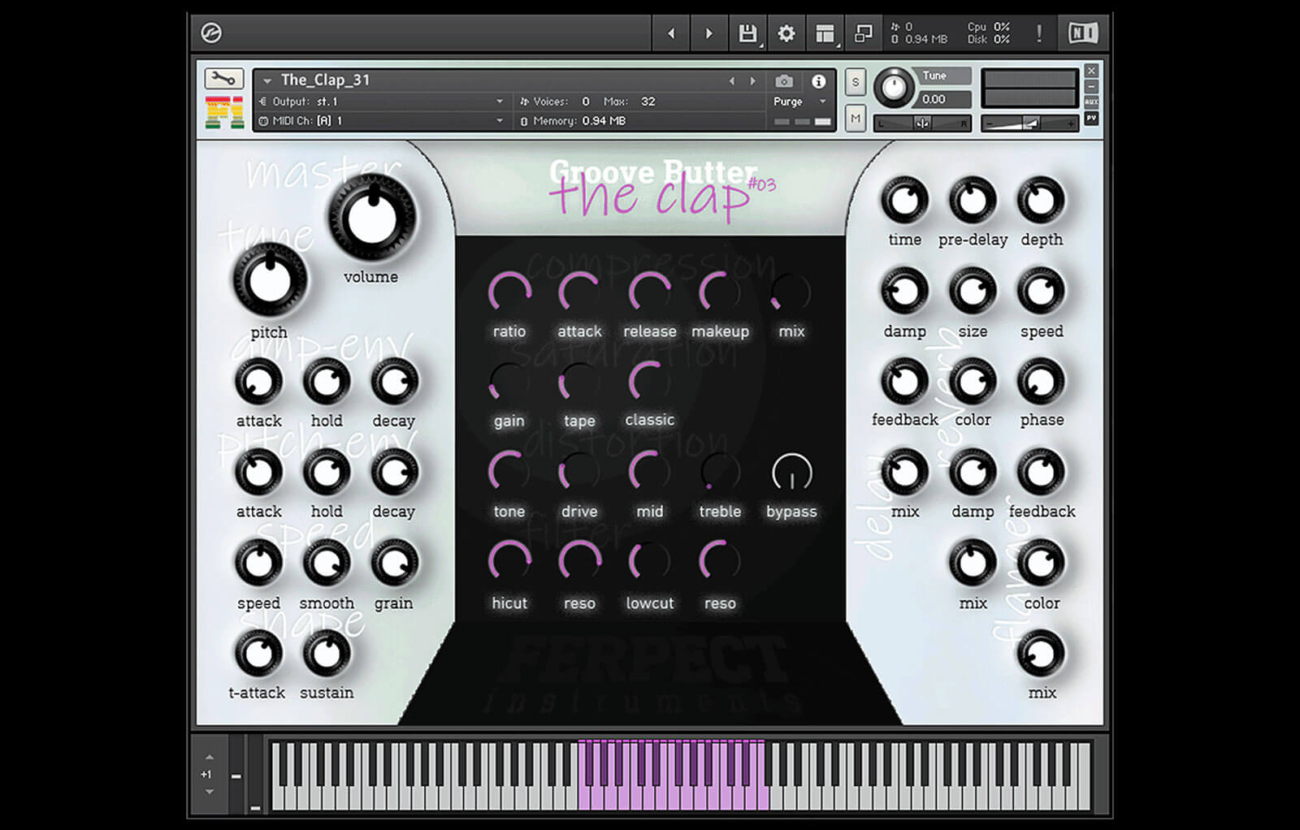Go to previous preset with top left arrow
Viewport: 1300px width, 830px height.
tap(671, 33)
